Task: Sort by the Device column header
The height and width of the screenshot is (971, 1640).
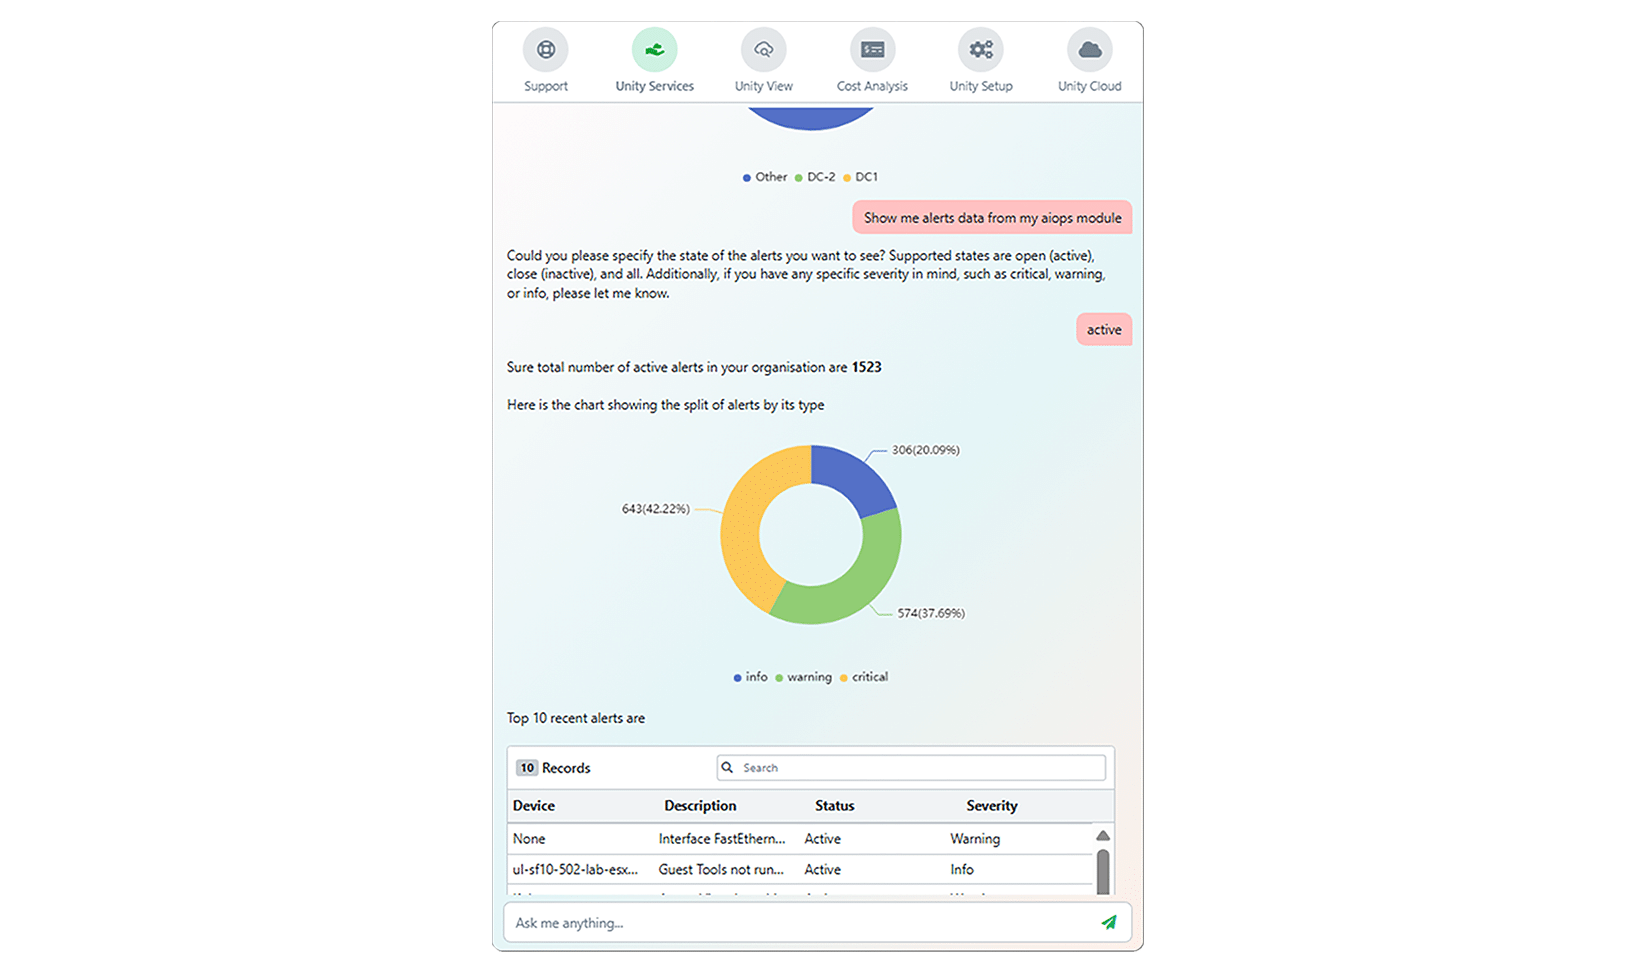Action: tap(534, 805)
